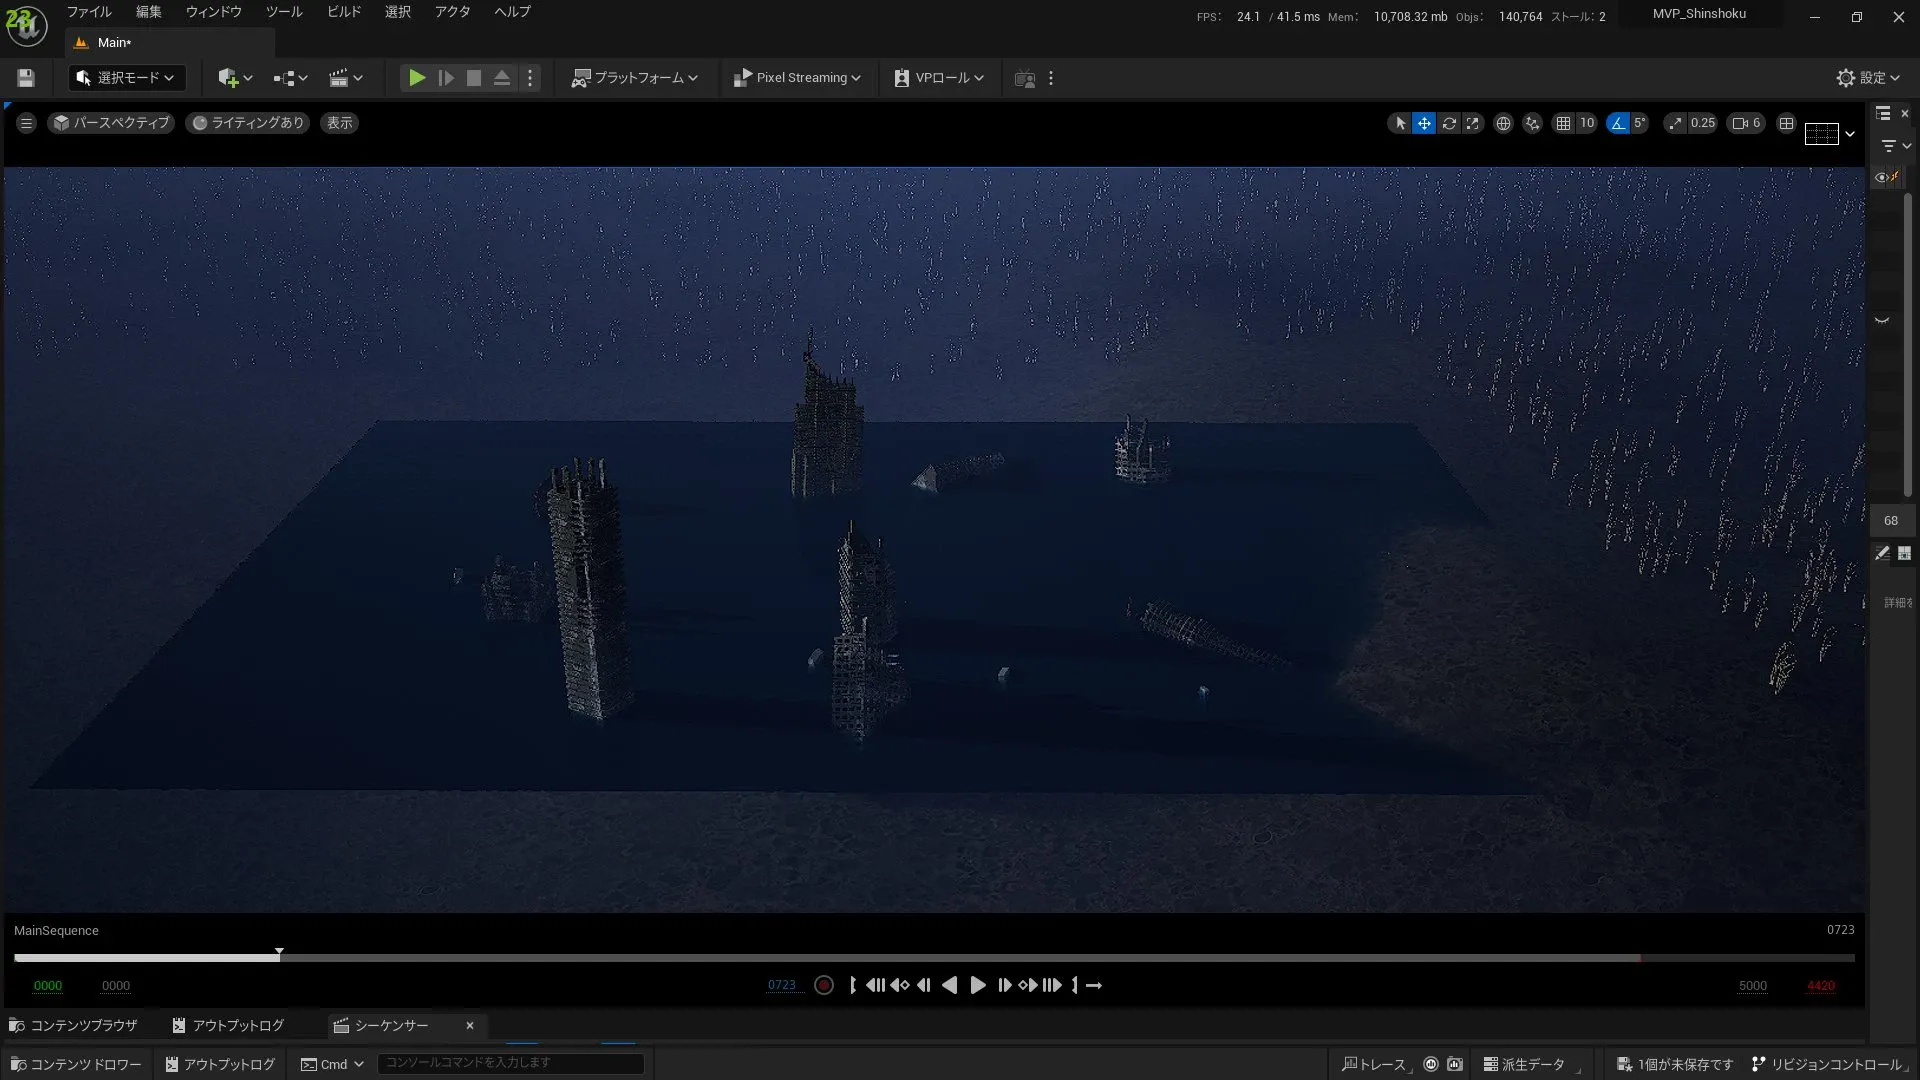Viewport: 1920px width, 1080px height.
Task: Click the console command input field
Action: 510,1063
